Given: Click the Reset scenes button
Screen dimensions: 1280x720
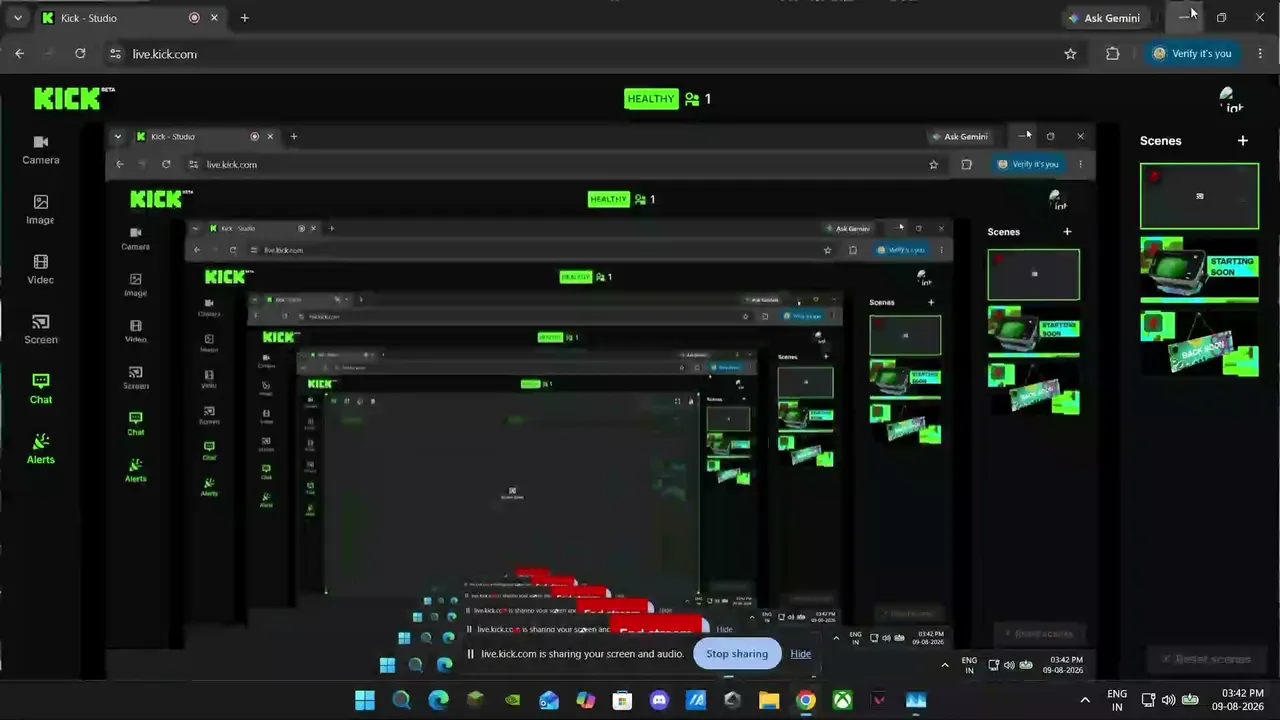Looking at the screenshot, I should coord(1205,659).
